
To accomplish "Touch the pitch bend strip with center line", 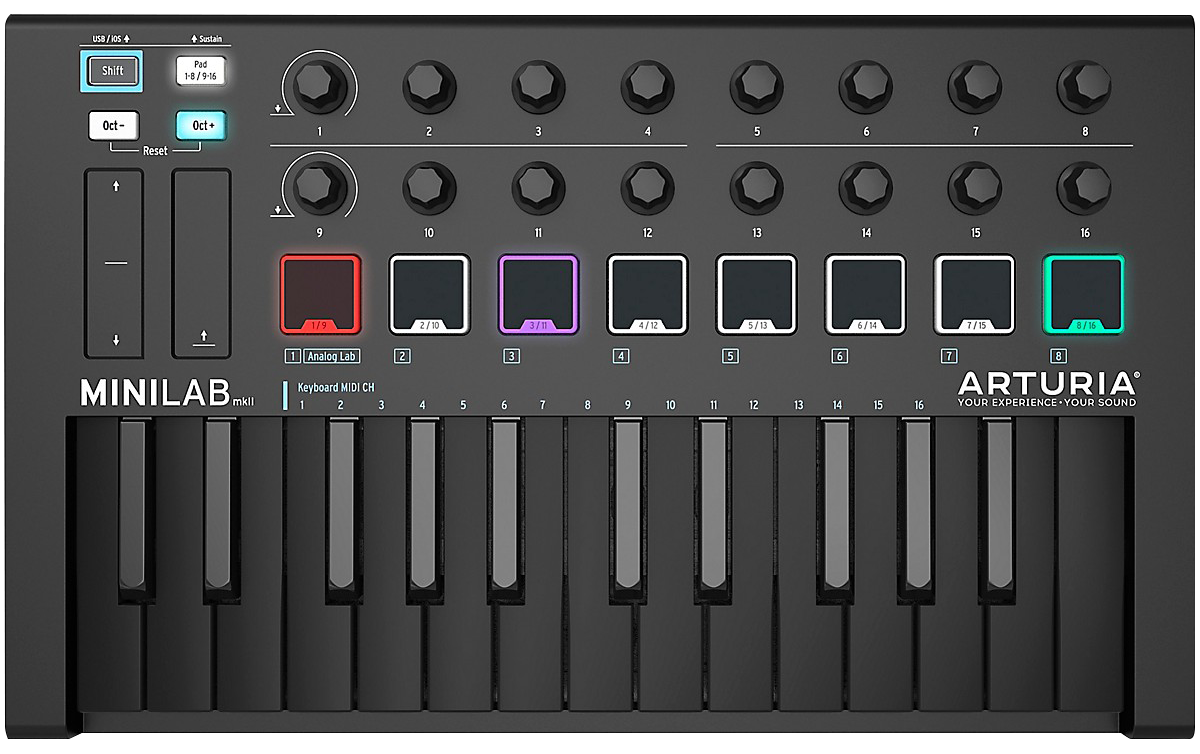I will (113, 263).
